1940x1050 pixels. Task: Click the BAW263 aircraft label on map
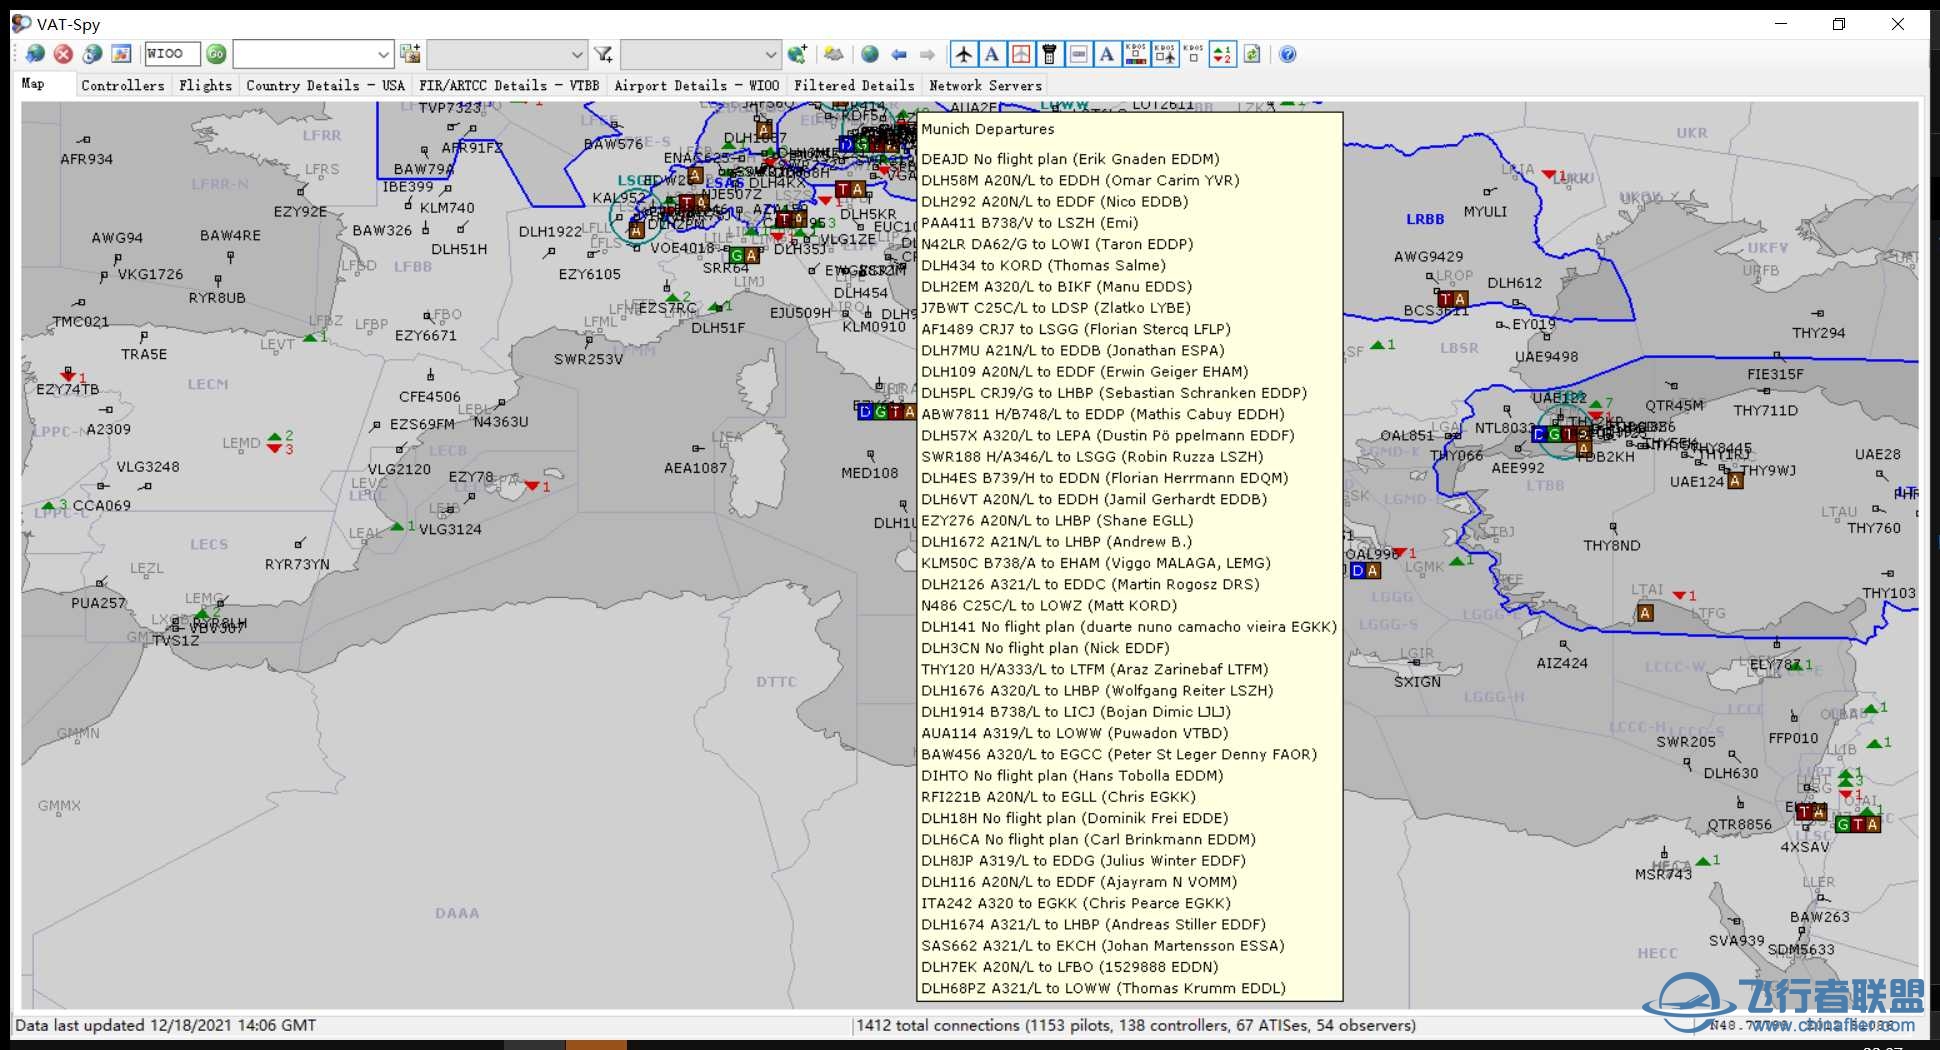point(1820,917)
